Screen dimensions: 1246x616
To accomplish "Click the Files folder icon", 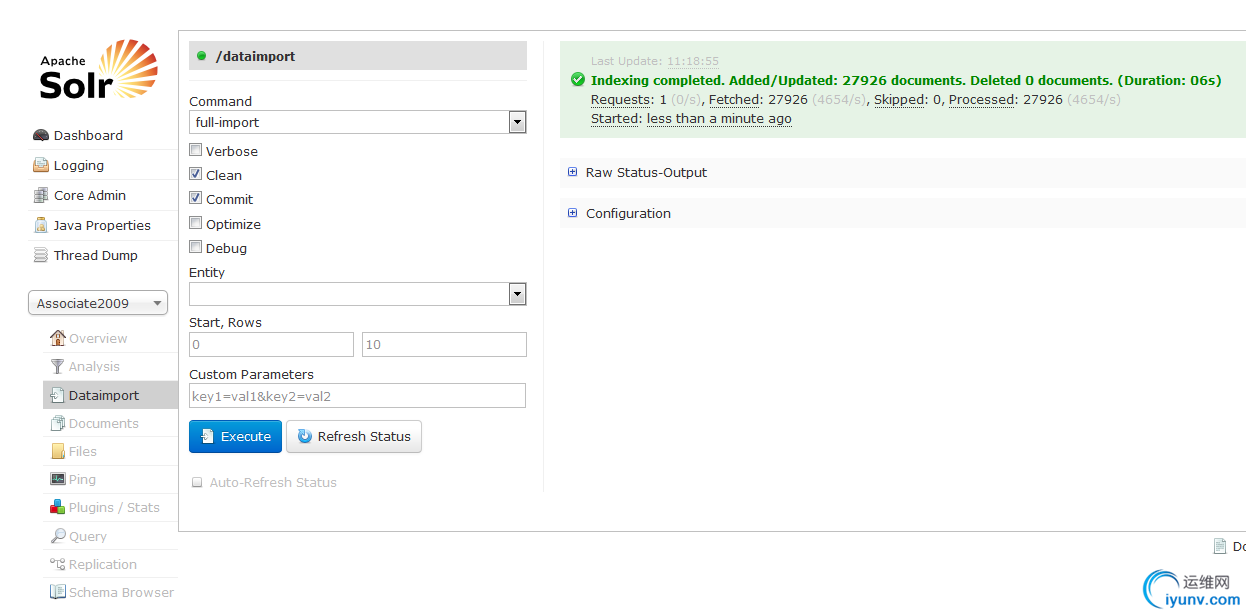I will click(x=58, y=451).
